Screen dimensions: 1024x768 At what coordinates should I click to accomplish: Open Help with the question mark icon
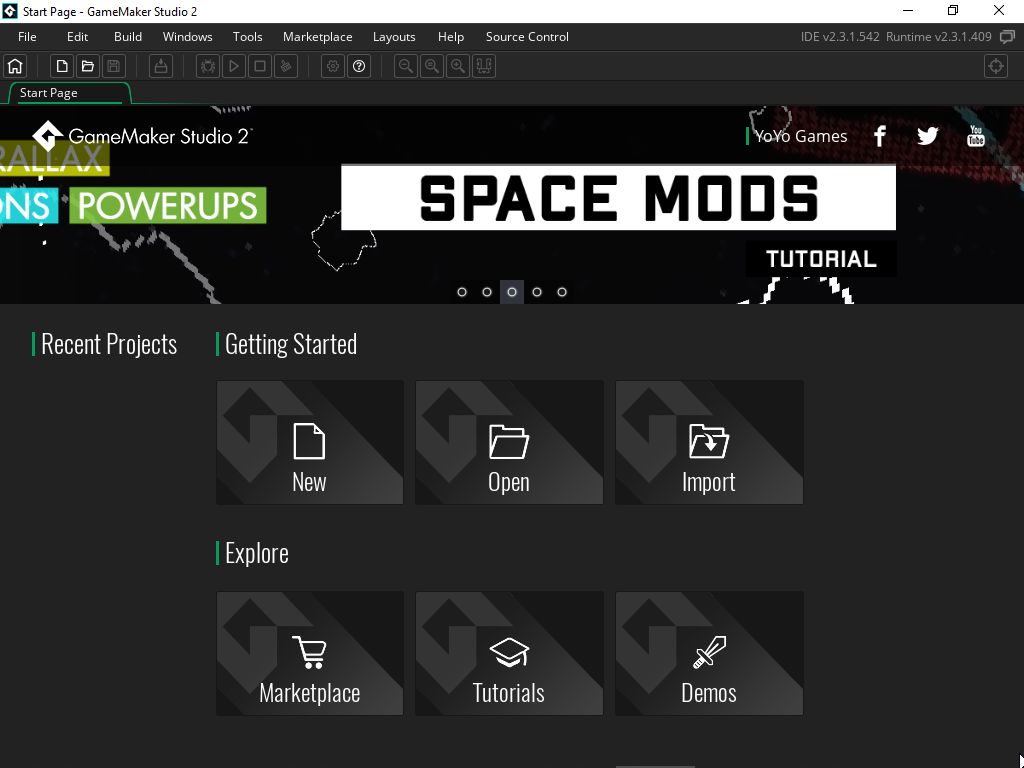click(x=359, y=66)
